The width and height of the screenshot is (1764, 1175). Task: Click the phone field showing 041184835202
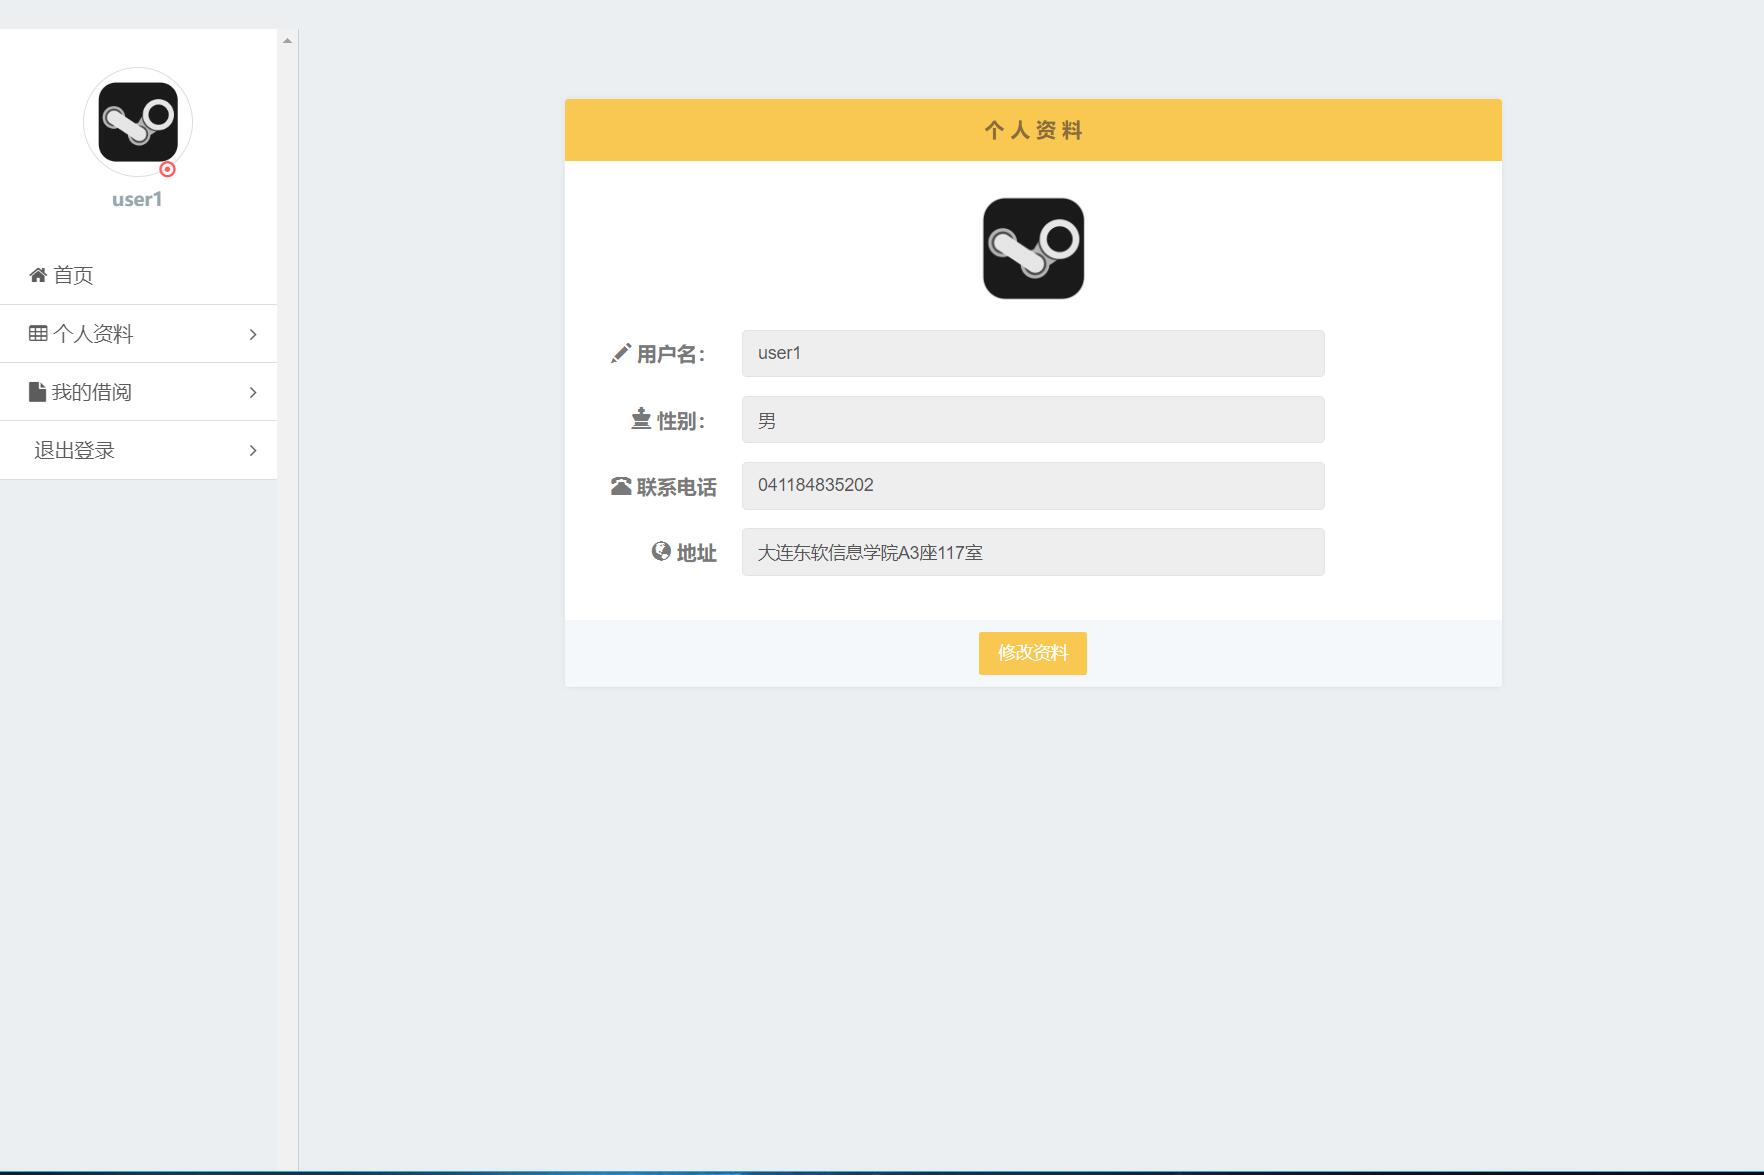tap(1033, 486)
